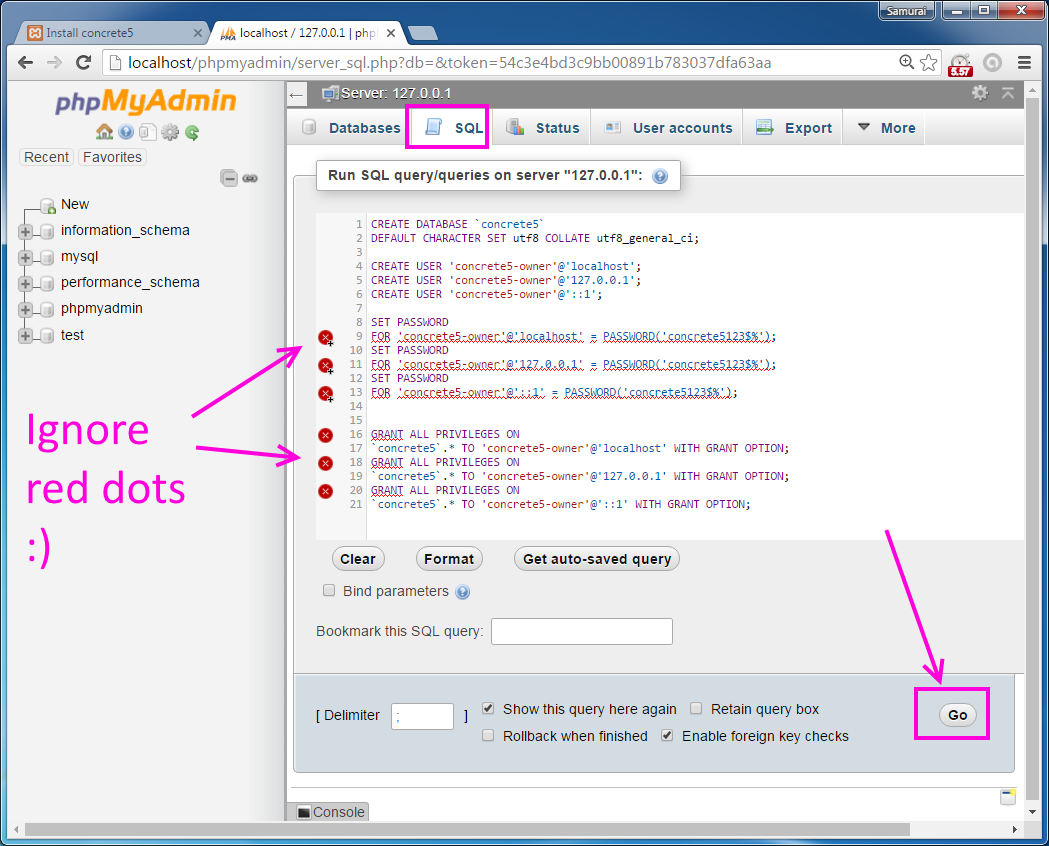This screenshot has height=846, width=1049.
Task: Switch to Databases tab
Action: click(x=351, y=128)
